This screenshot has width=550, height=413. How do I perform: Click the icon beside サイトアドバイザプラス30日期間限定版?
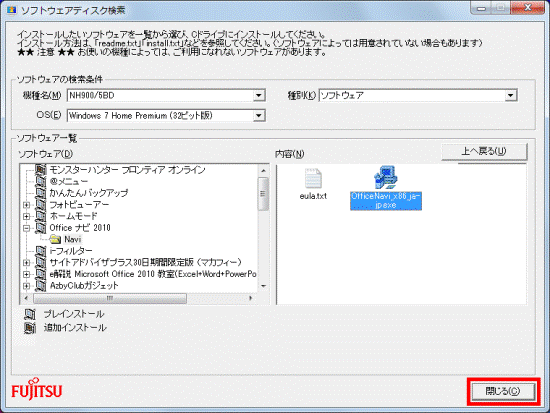coord(41,262)
